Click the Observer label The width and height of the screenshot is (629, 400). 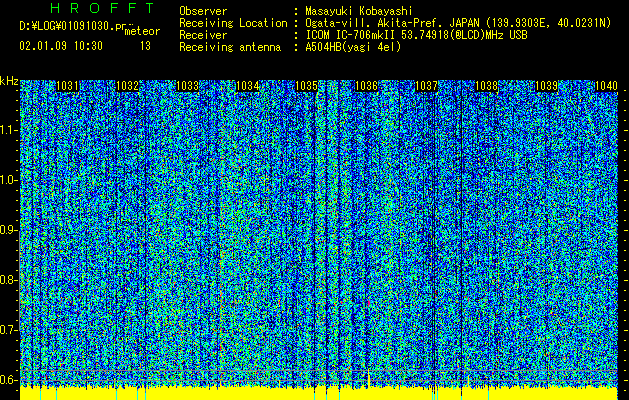click(203, 11)
